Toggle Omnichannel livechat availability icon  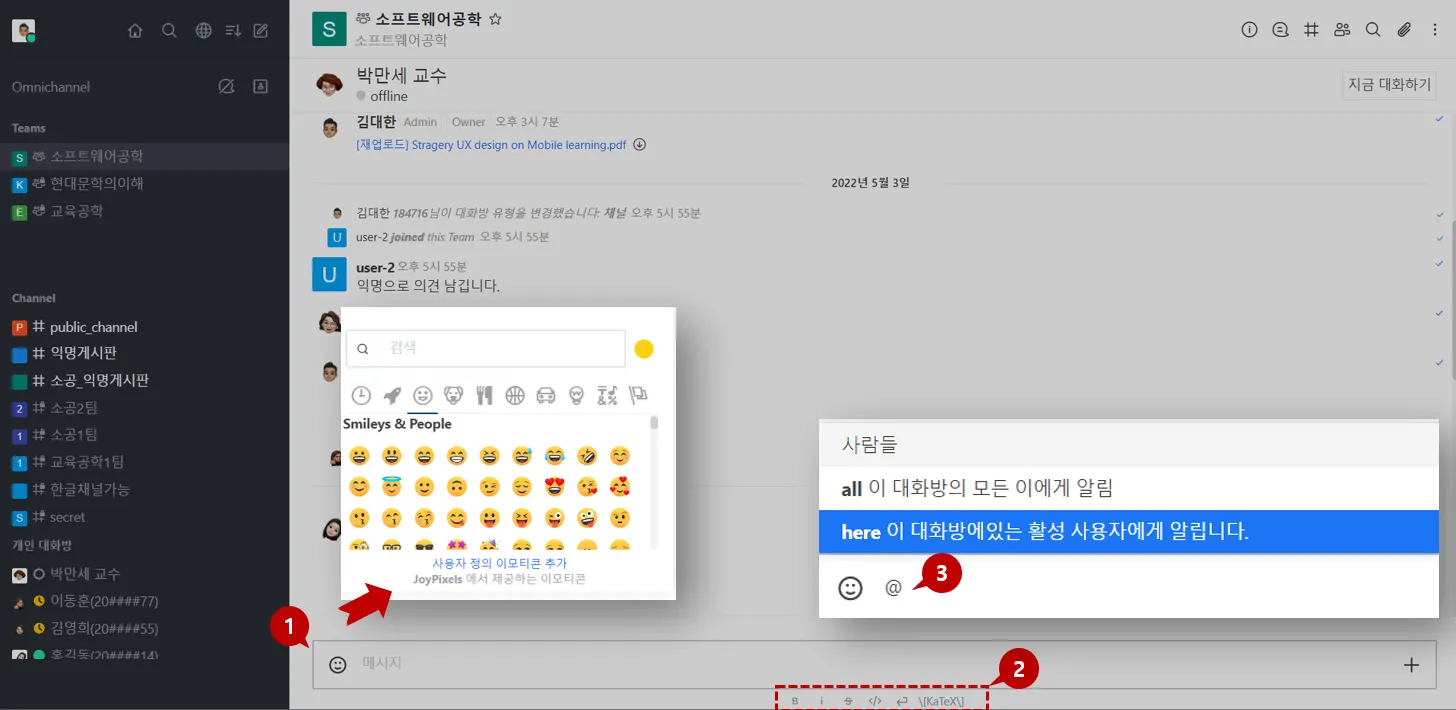coord(226,87)
